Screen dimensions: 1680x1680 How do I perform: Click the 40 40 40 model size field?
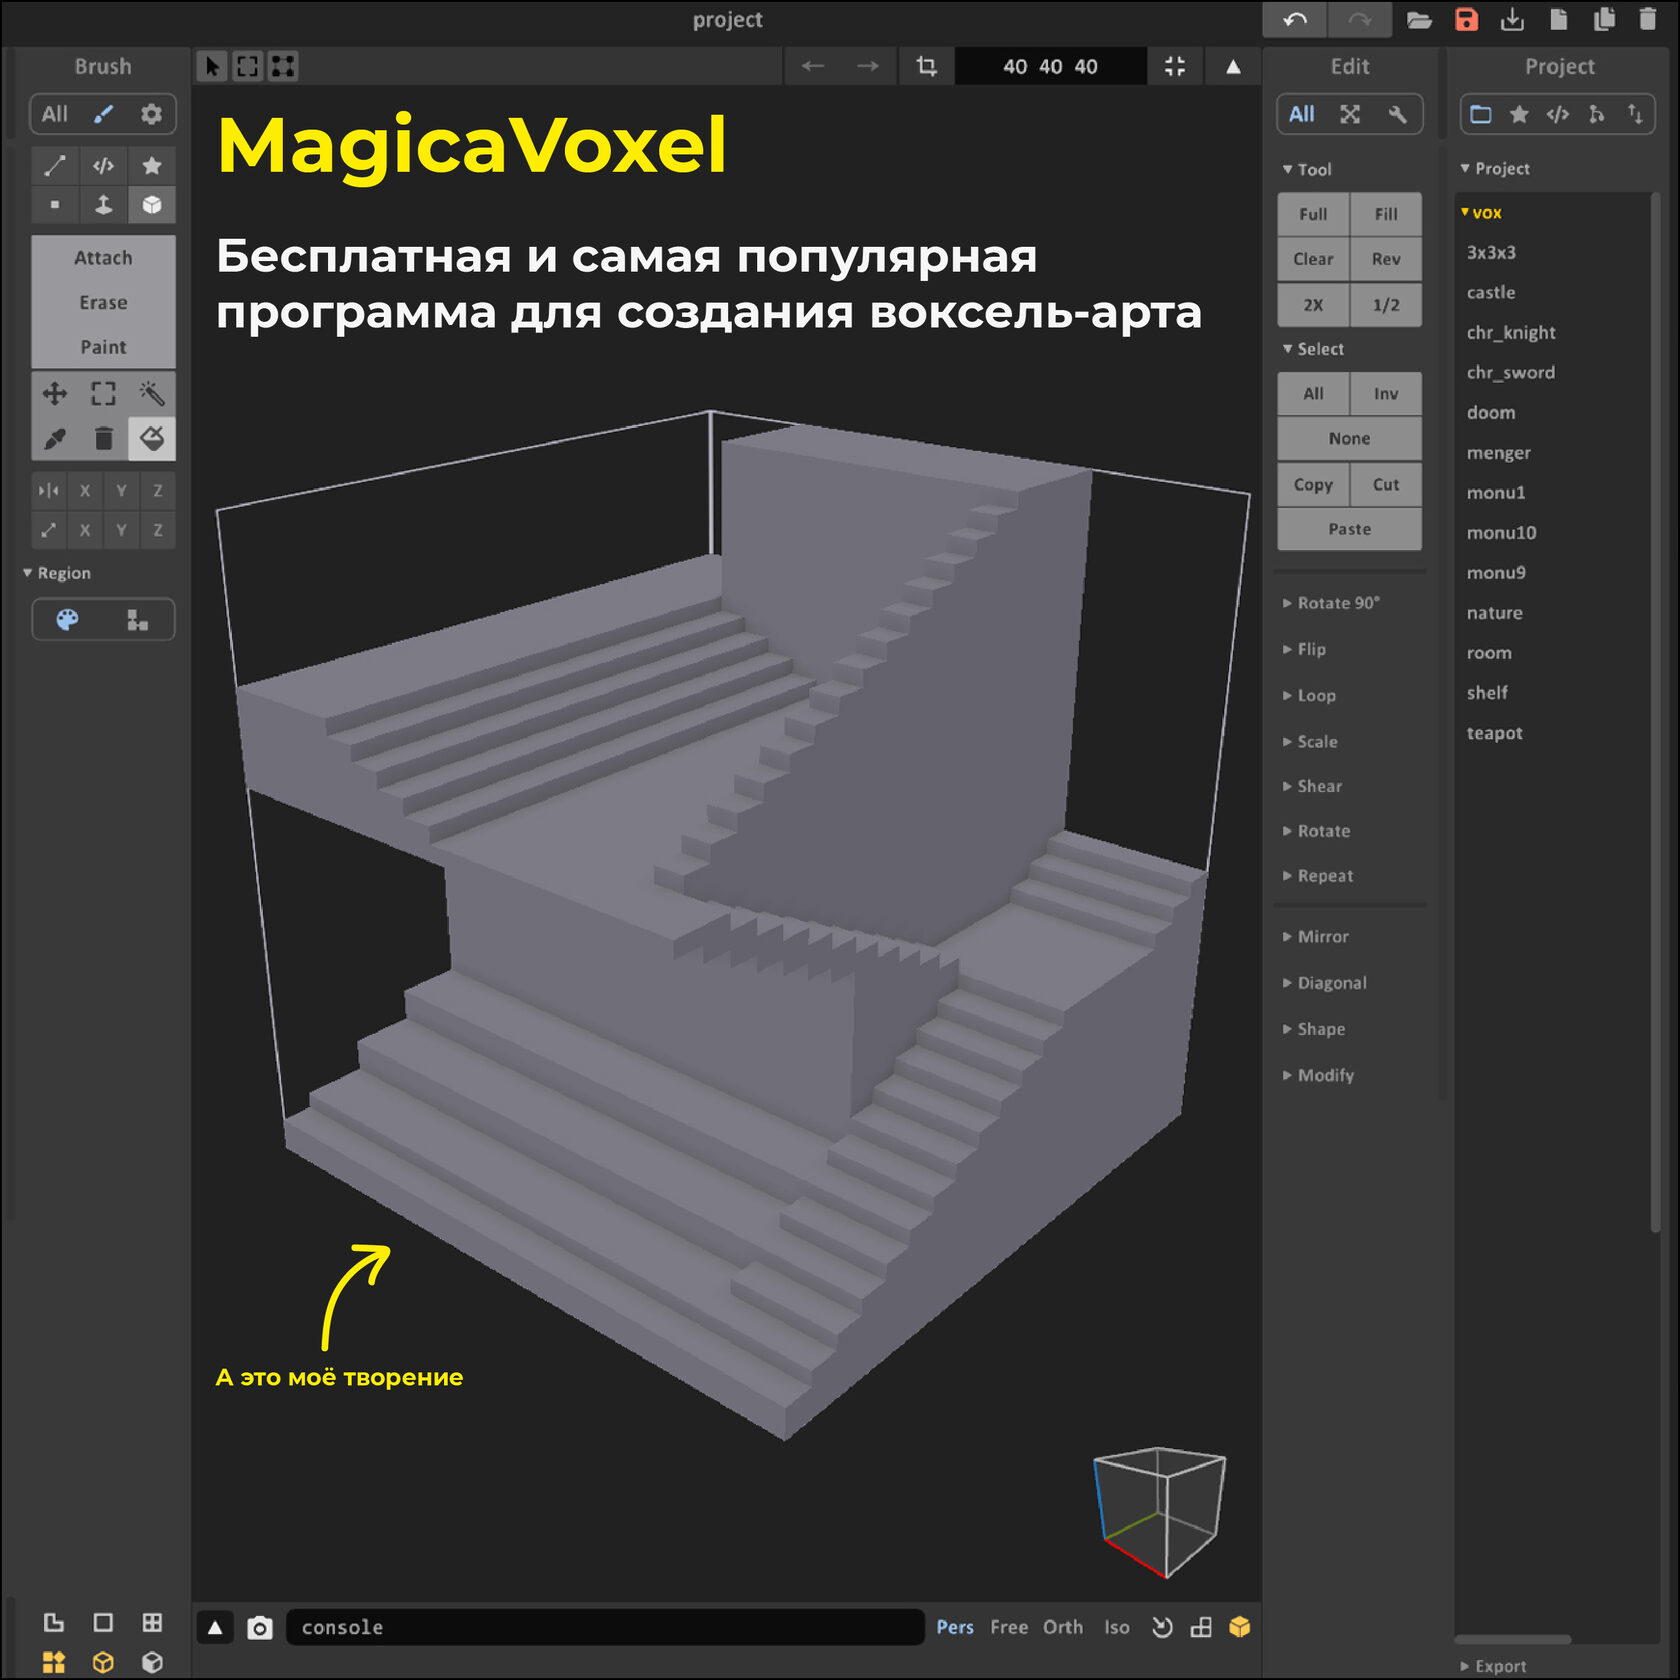(x=1050, y=66)
